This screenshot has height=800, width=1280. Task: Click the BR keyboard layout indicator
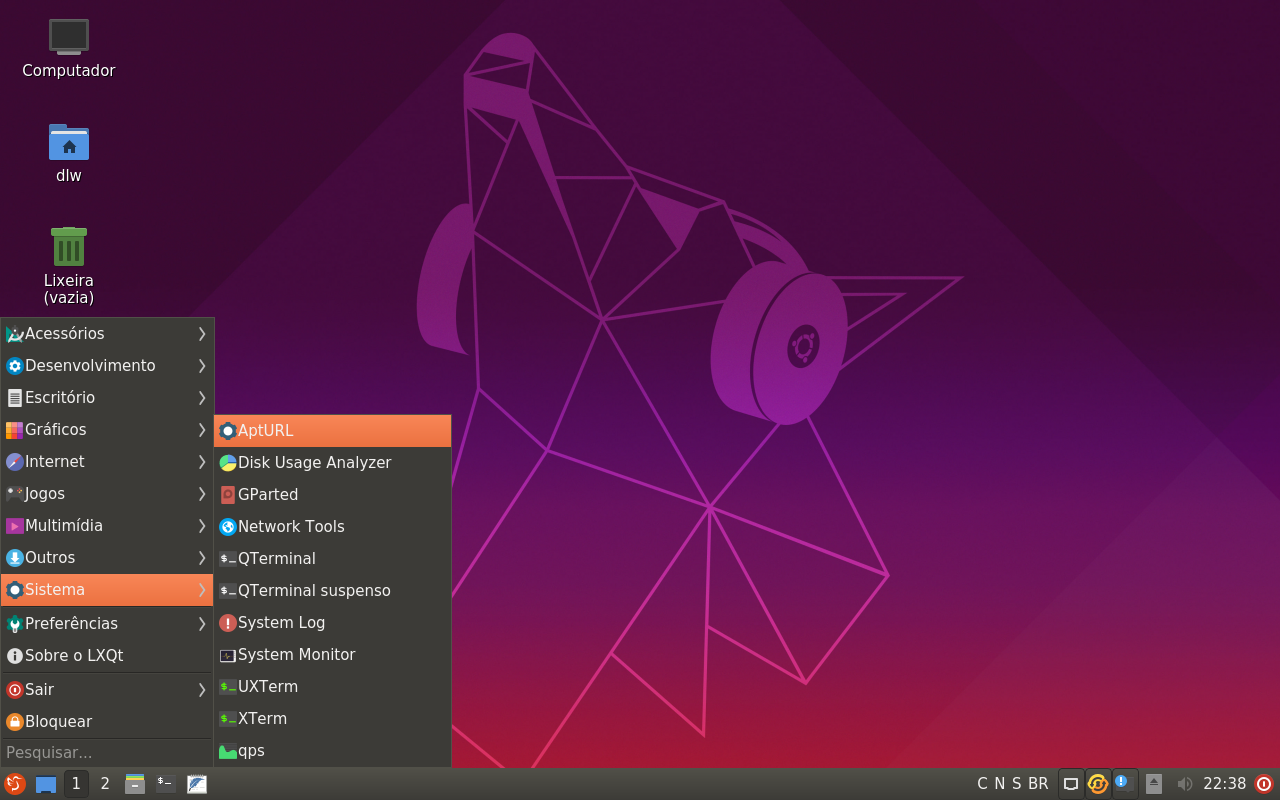pyautogui.click(x=1038, y=784)
